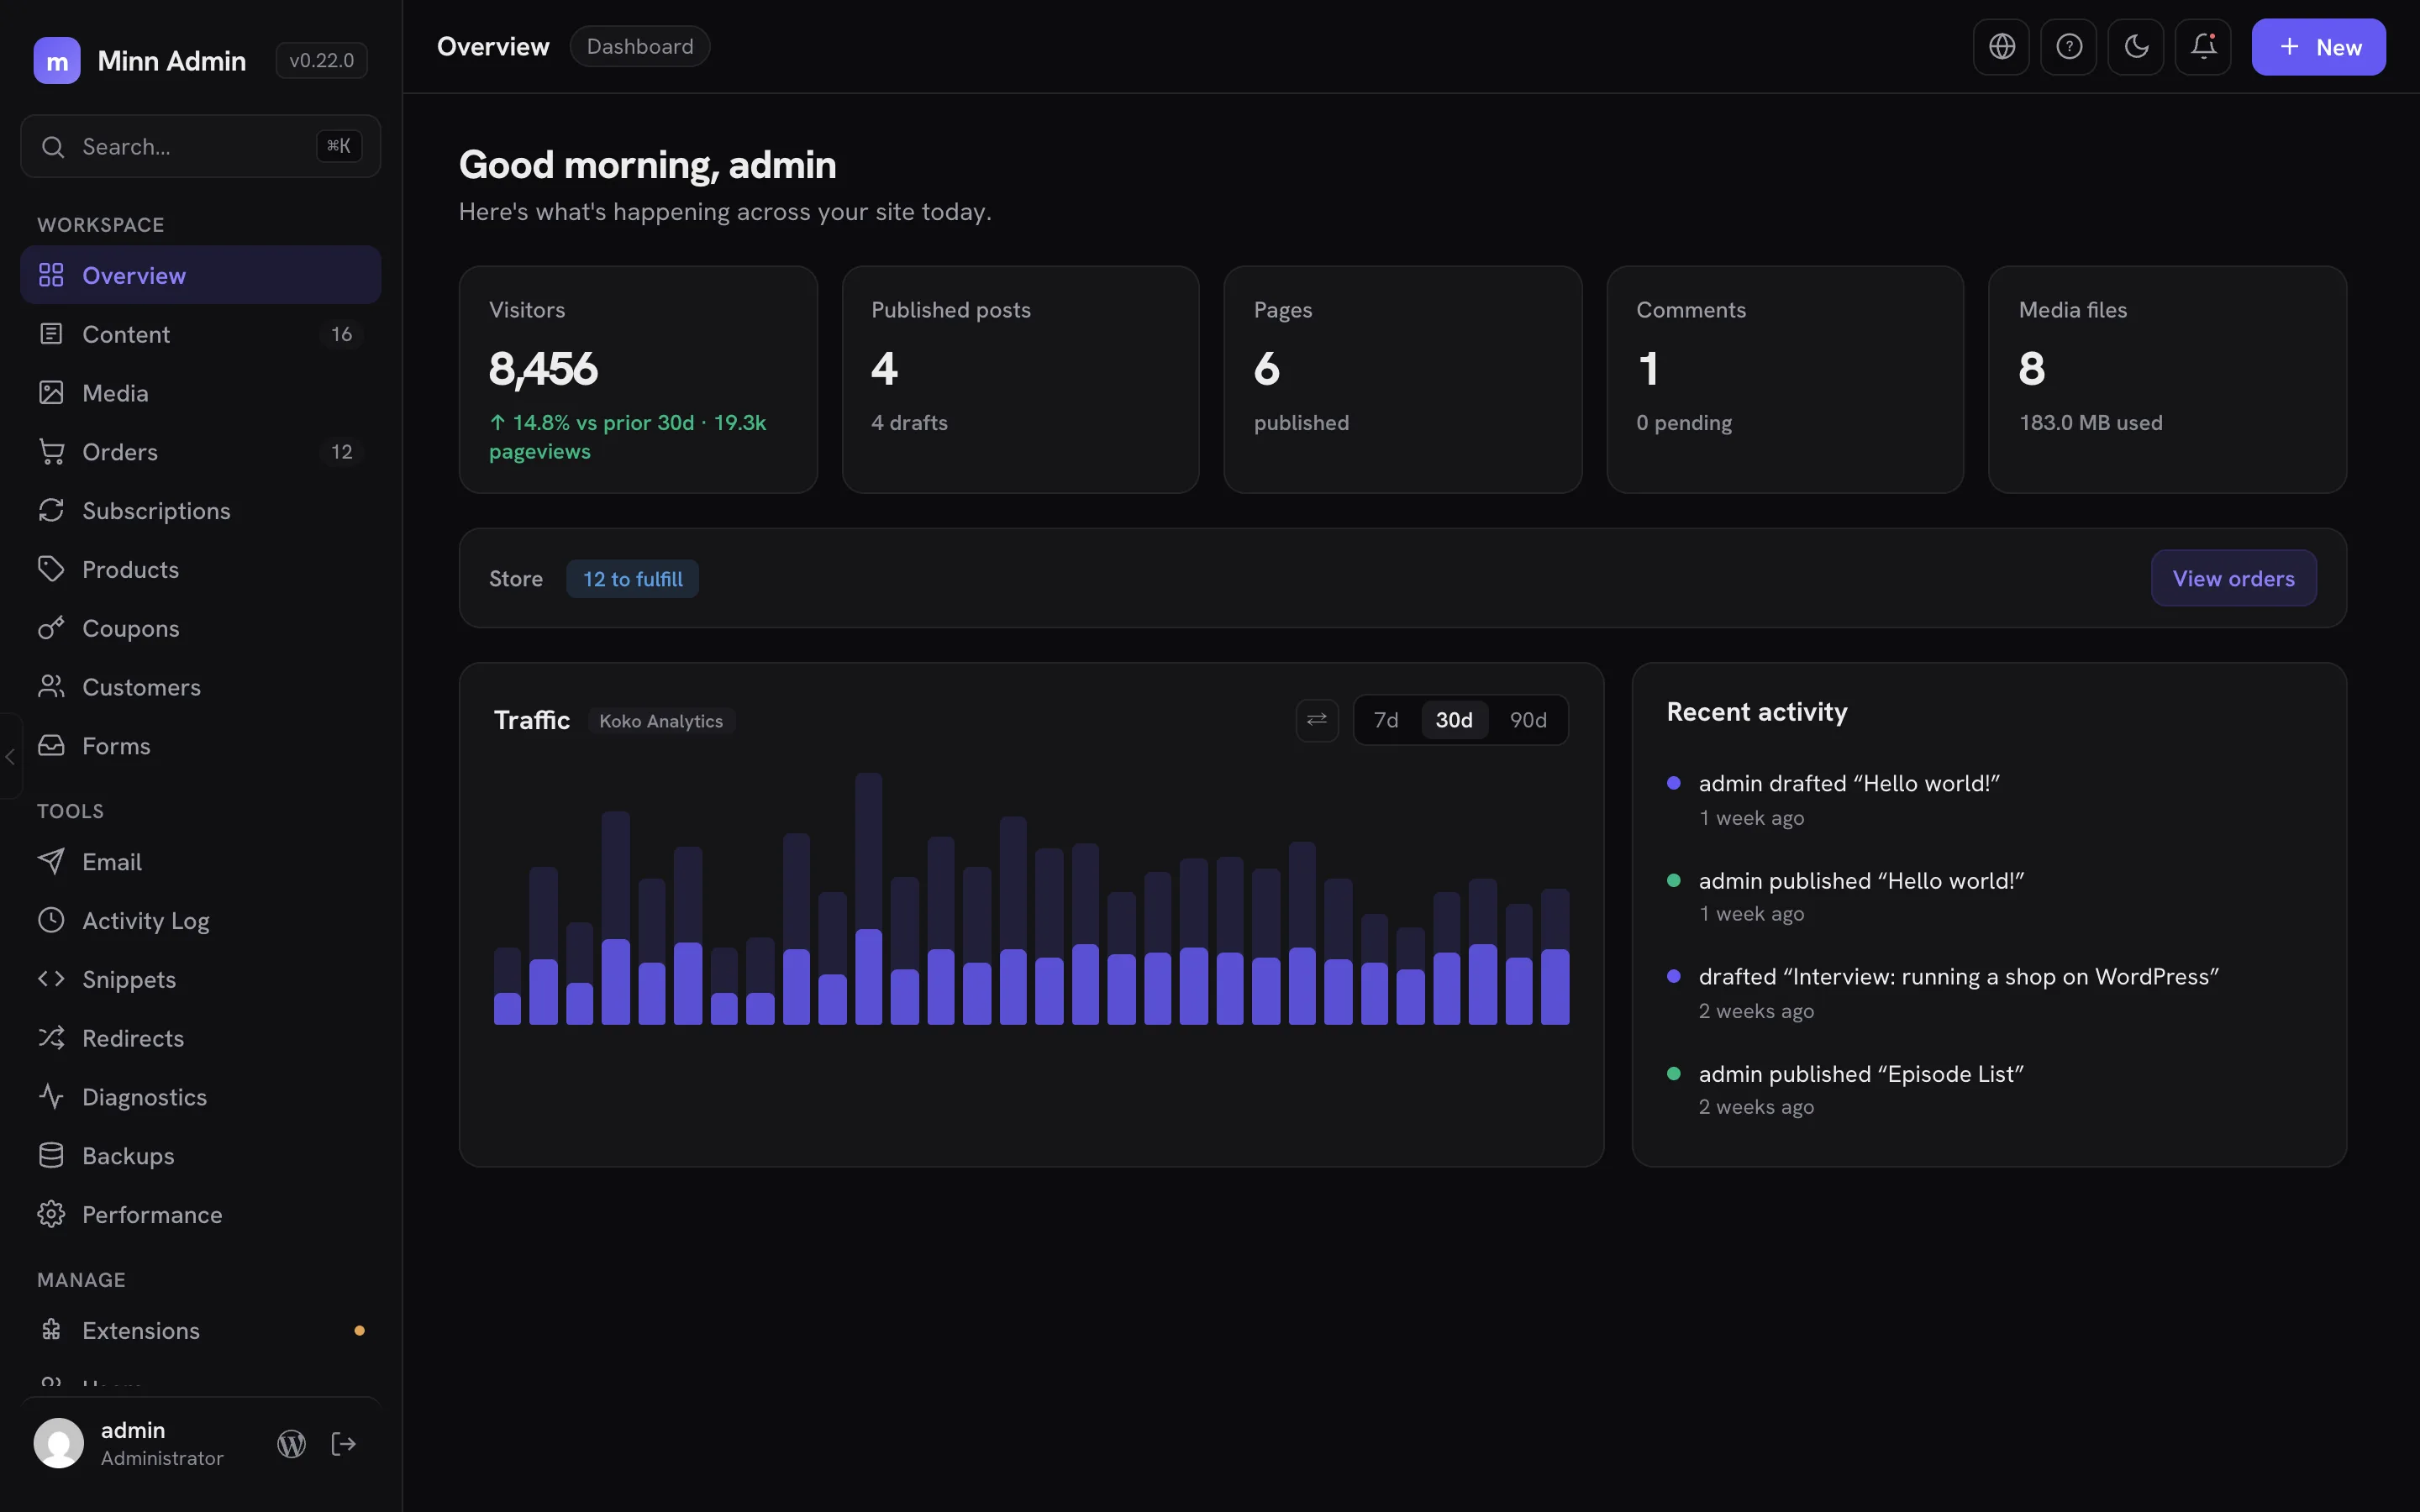Open the globe view-site icon
Screen dimensions: 2420x1512
coord(2001,47)
